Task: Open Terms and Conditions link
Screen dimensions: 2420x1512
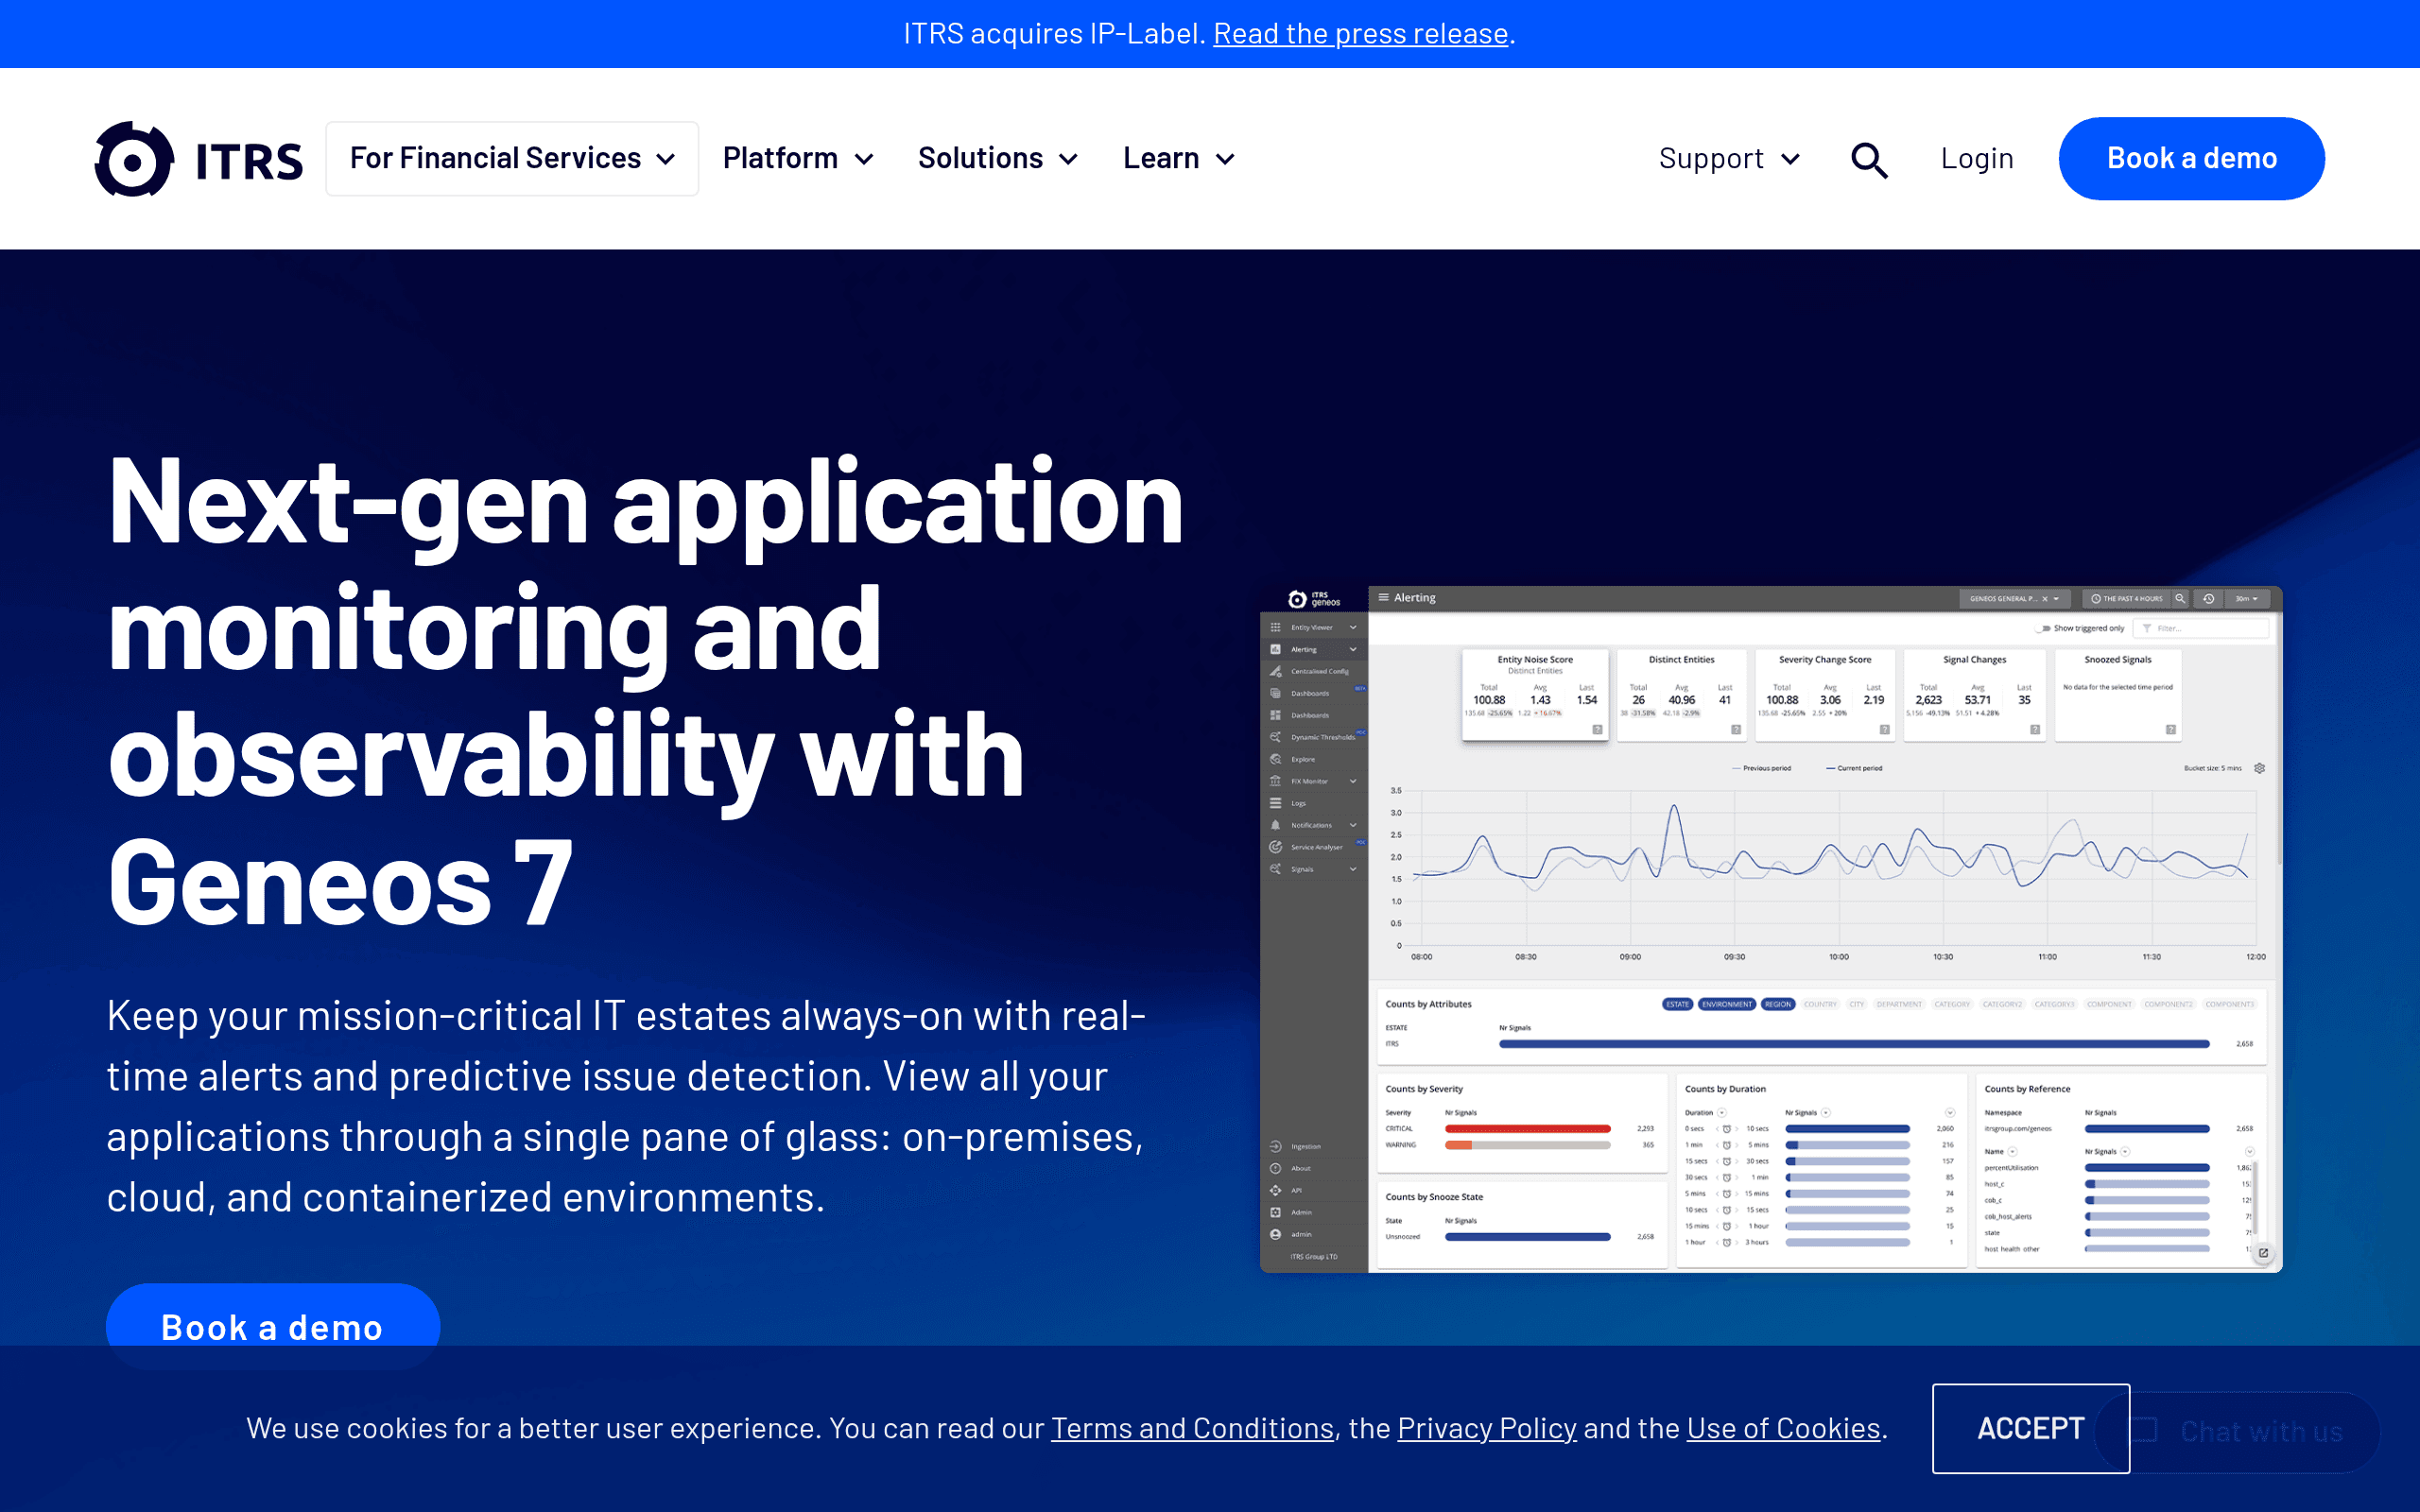Action: pyautogui.click(x=1192, y=1428)
